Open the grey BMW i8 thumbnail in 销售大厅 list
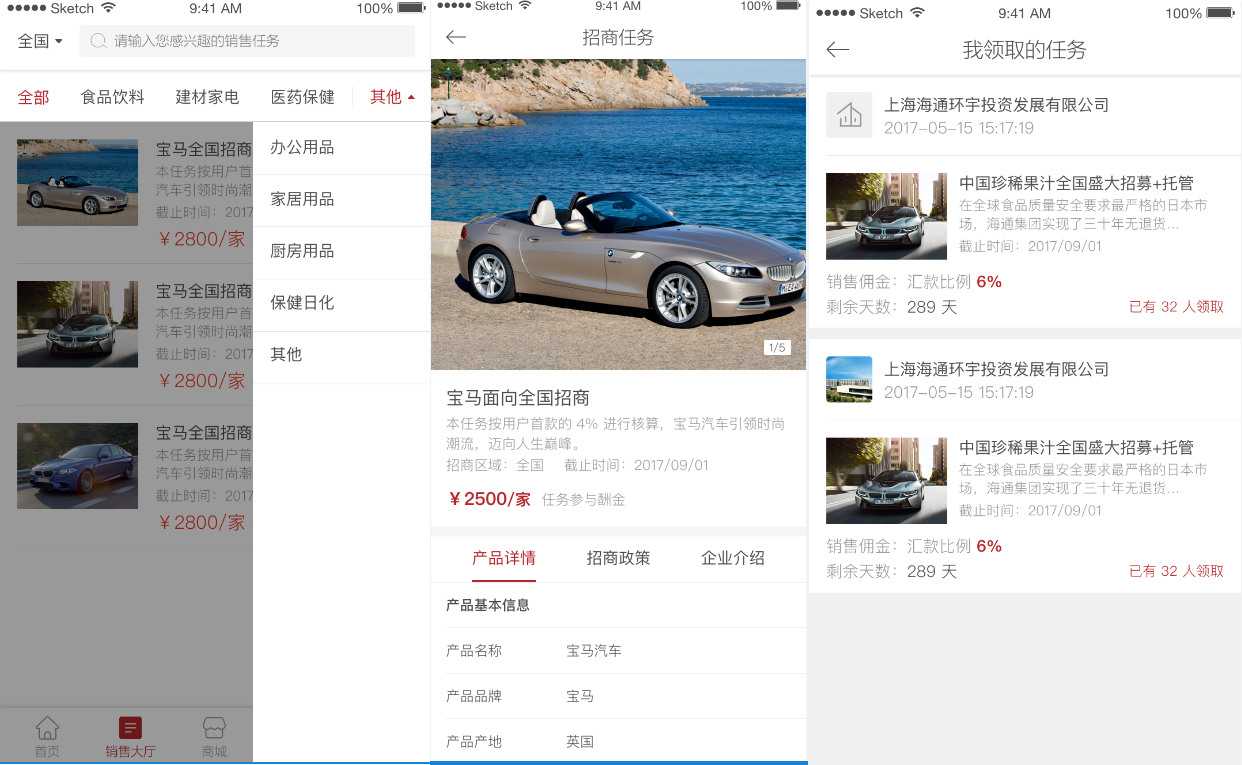Viewport: 1242px width, 765px height. pyautogui.click(x=77, y=324)
